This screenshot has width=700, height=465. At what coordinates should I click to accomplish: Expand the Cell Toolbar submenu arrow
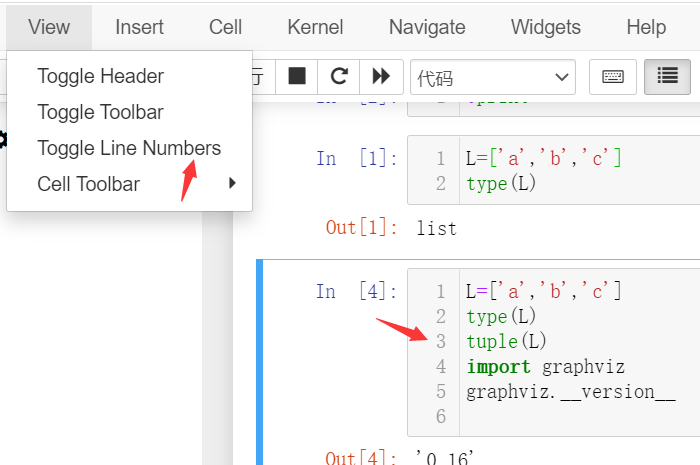click(232, 183)
